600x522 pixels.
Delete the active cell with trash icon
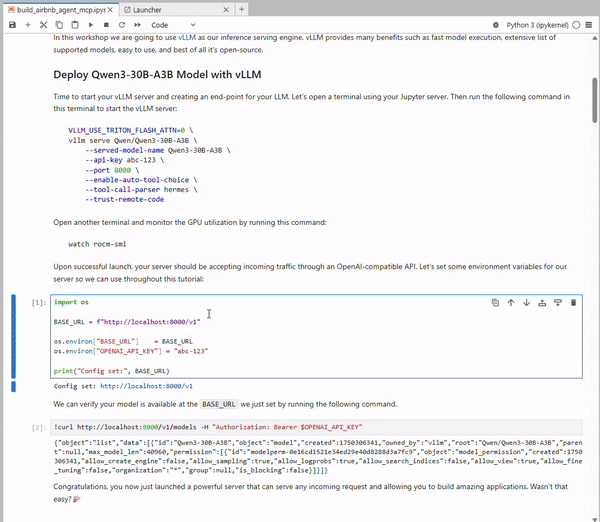[573, 302]
